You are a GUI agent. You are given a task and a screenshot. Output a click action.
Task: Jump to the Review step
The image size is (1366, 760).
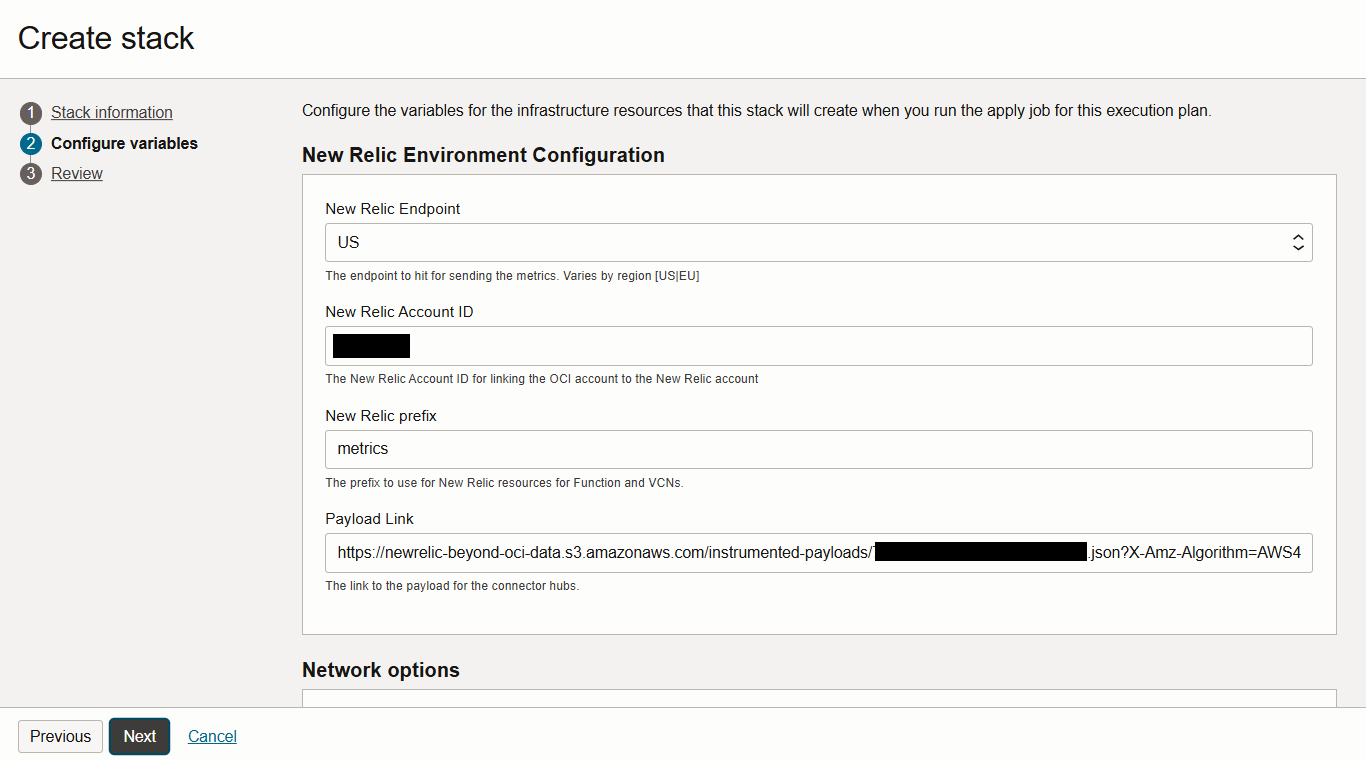tap(76, 173)
